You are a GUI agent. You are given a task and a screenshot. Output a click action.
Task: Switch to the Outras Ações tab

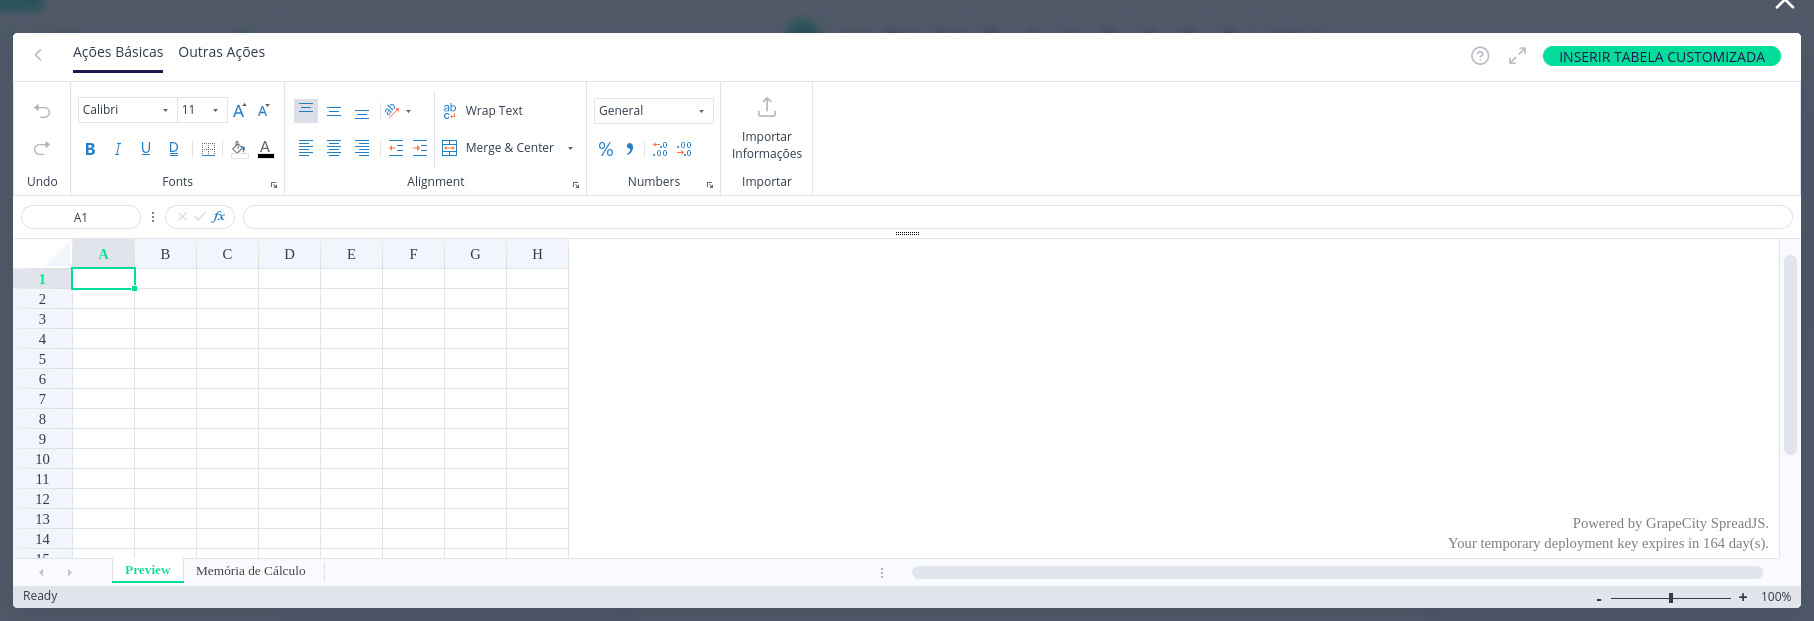[x=221, y=52]
